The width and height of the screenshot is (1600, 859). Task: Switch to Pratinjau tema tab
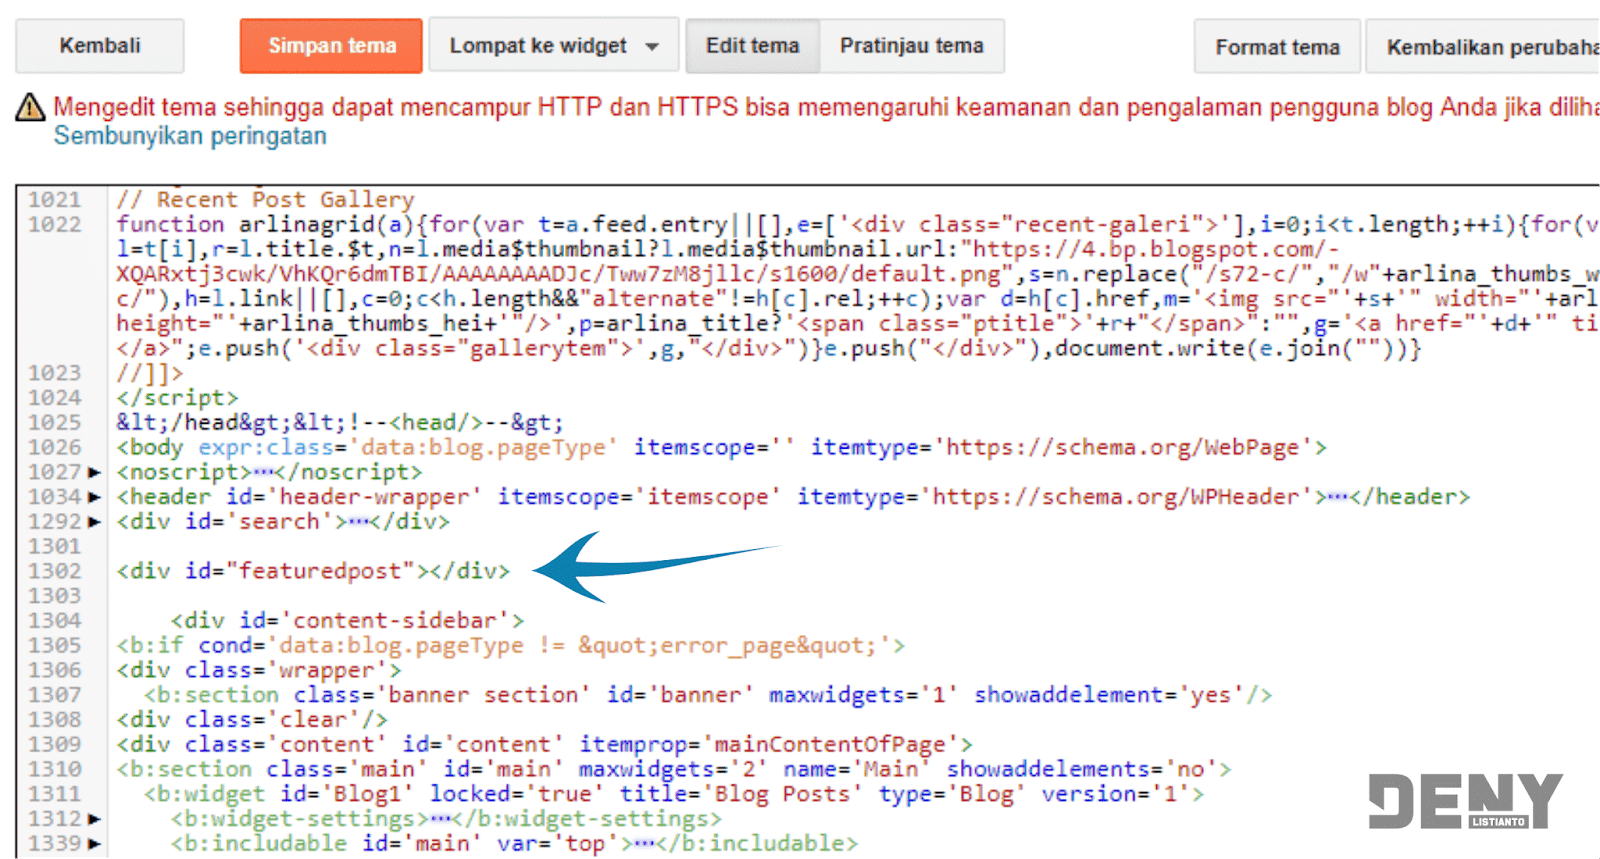912,46
